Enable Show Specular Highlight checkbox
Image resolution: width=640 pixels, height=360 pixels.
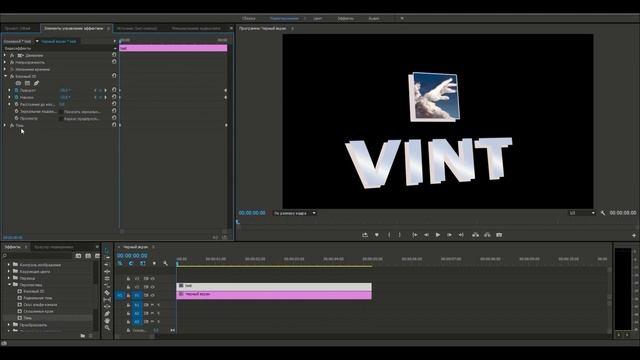tap(61, 111)
